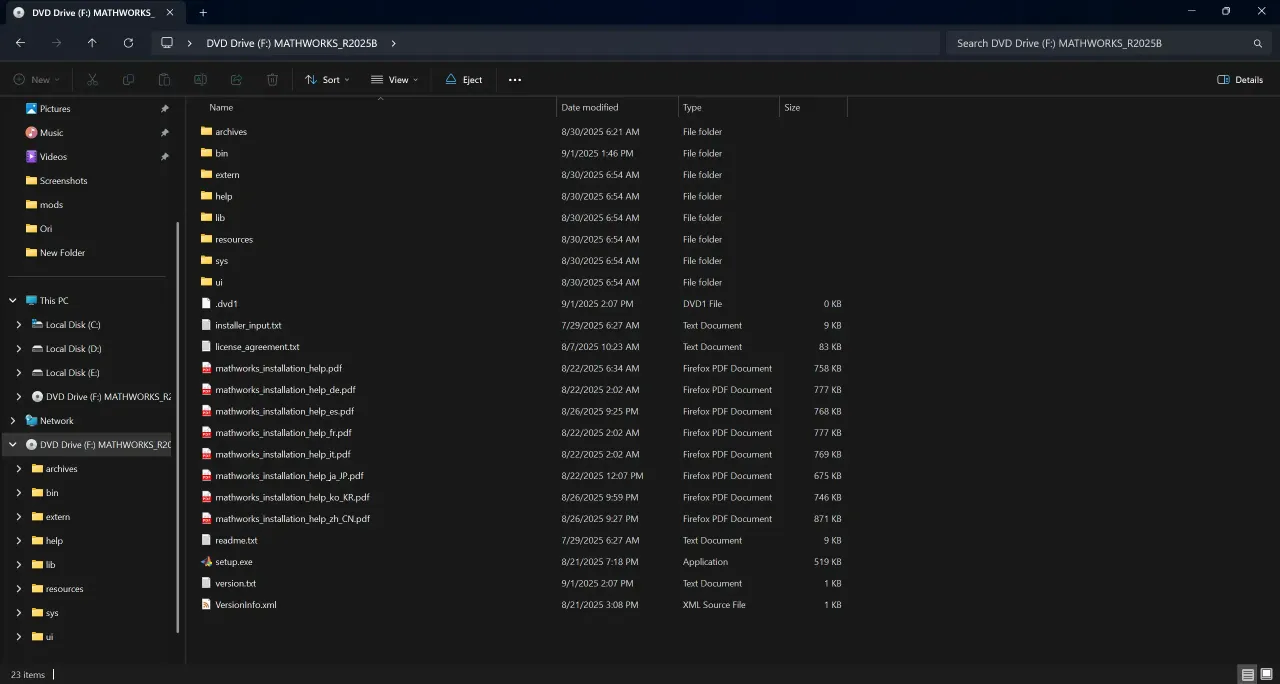Viewport: 1280px width, 684px height.
Task: Open the See more ellipsis menu
Action: [515, 80]
